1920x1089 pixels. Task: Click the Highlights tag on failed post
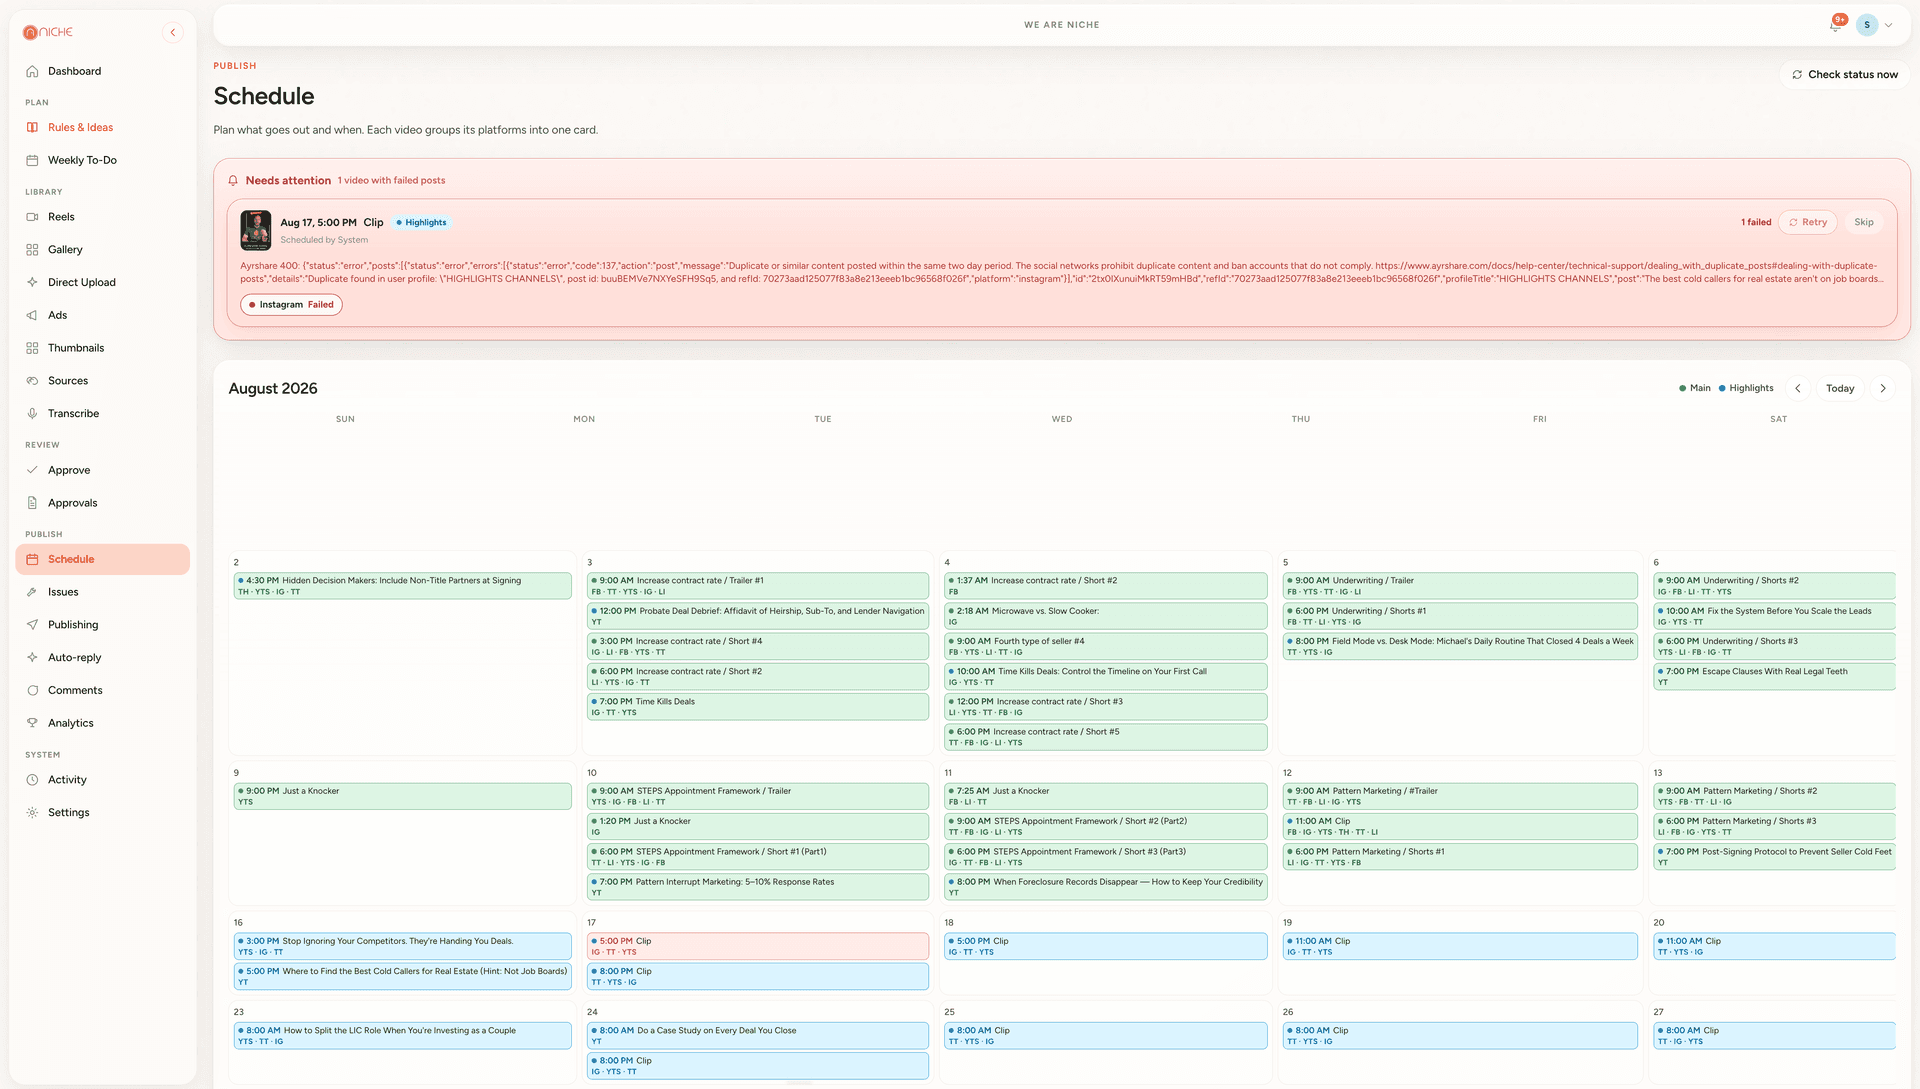click(x=421, y=222)
